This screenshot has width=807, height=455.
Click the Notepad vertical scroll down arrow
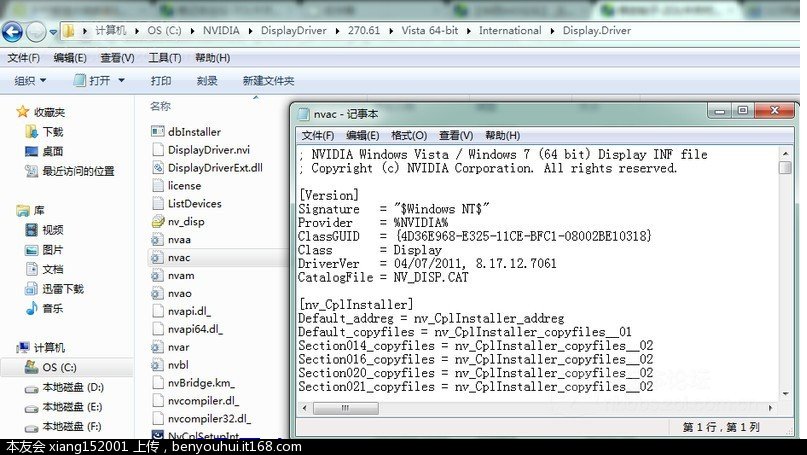785,394
